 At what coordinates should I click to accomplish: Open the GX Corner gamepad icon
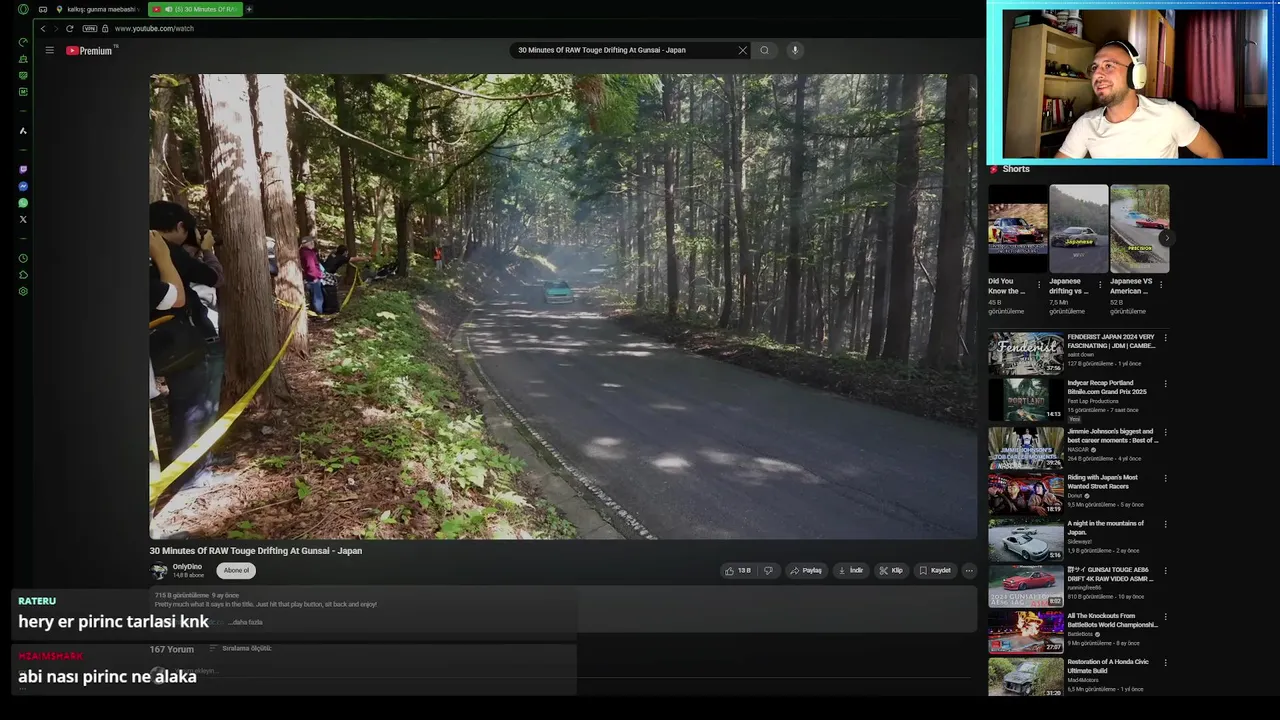(x=42, y=9)
